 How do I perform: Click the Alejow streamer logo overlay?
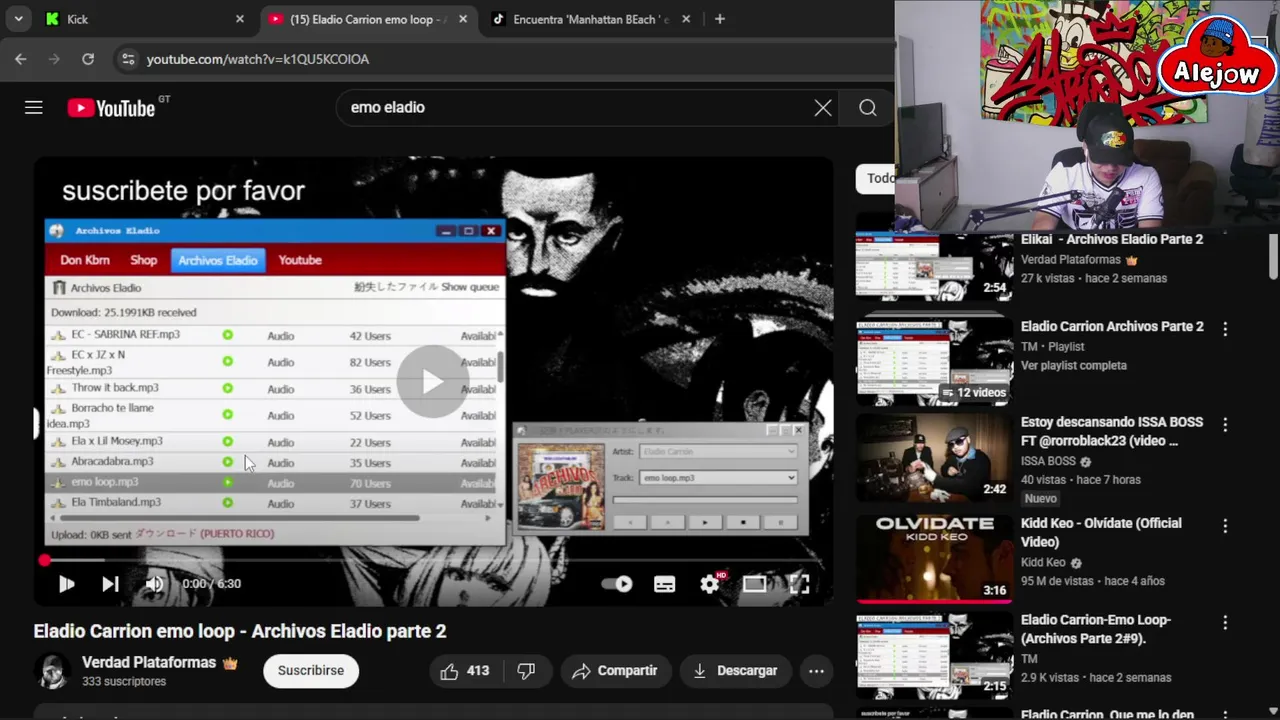(1217, 58)
